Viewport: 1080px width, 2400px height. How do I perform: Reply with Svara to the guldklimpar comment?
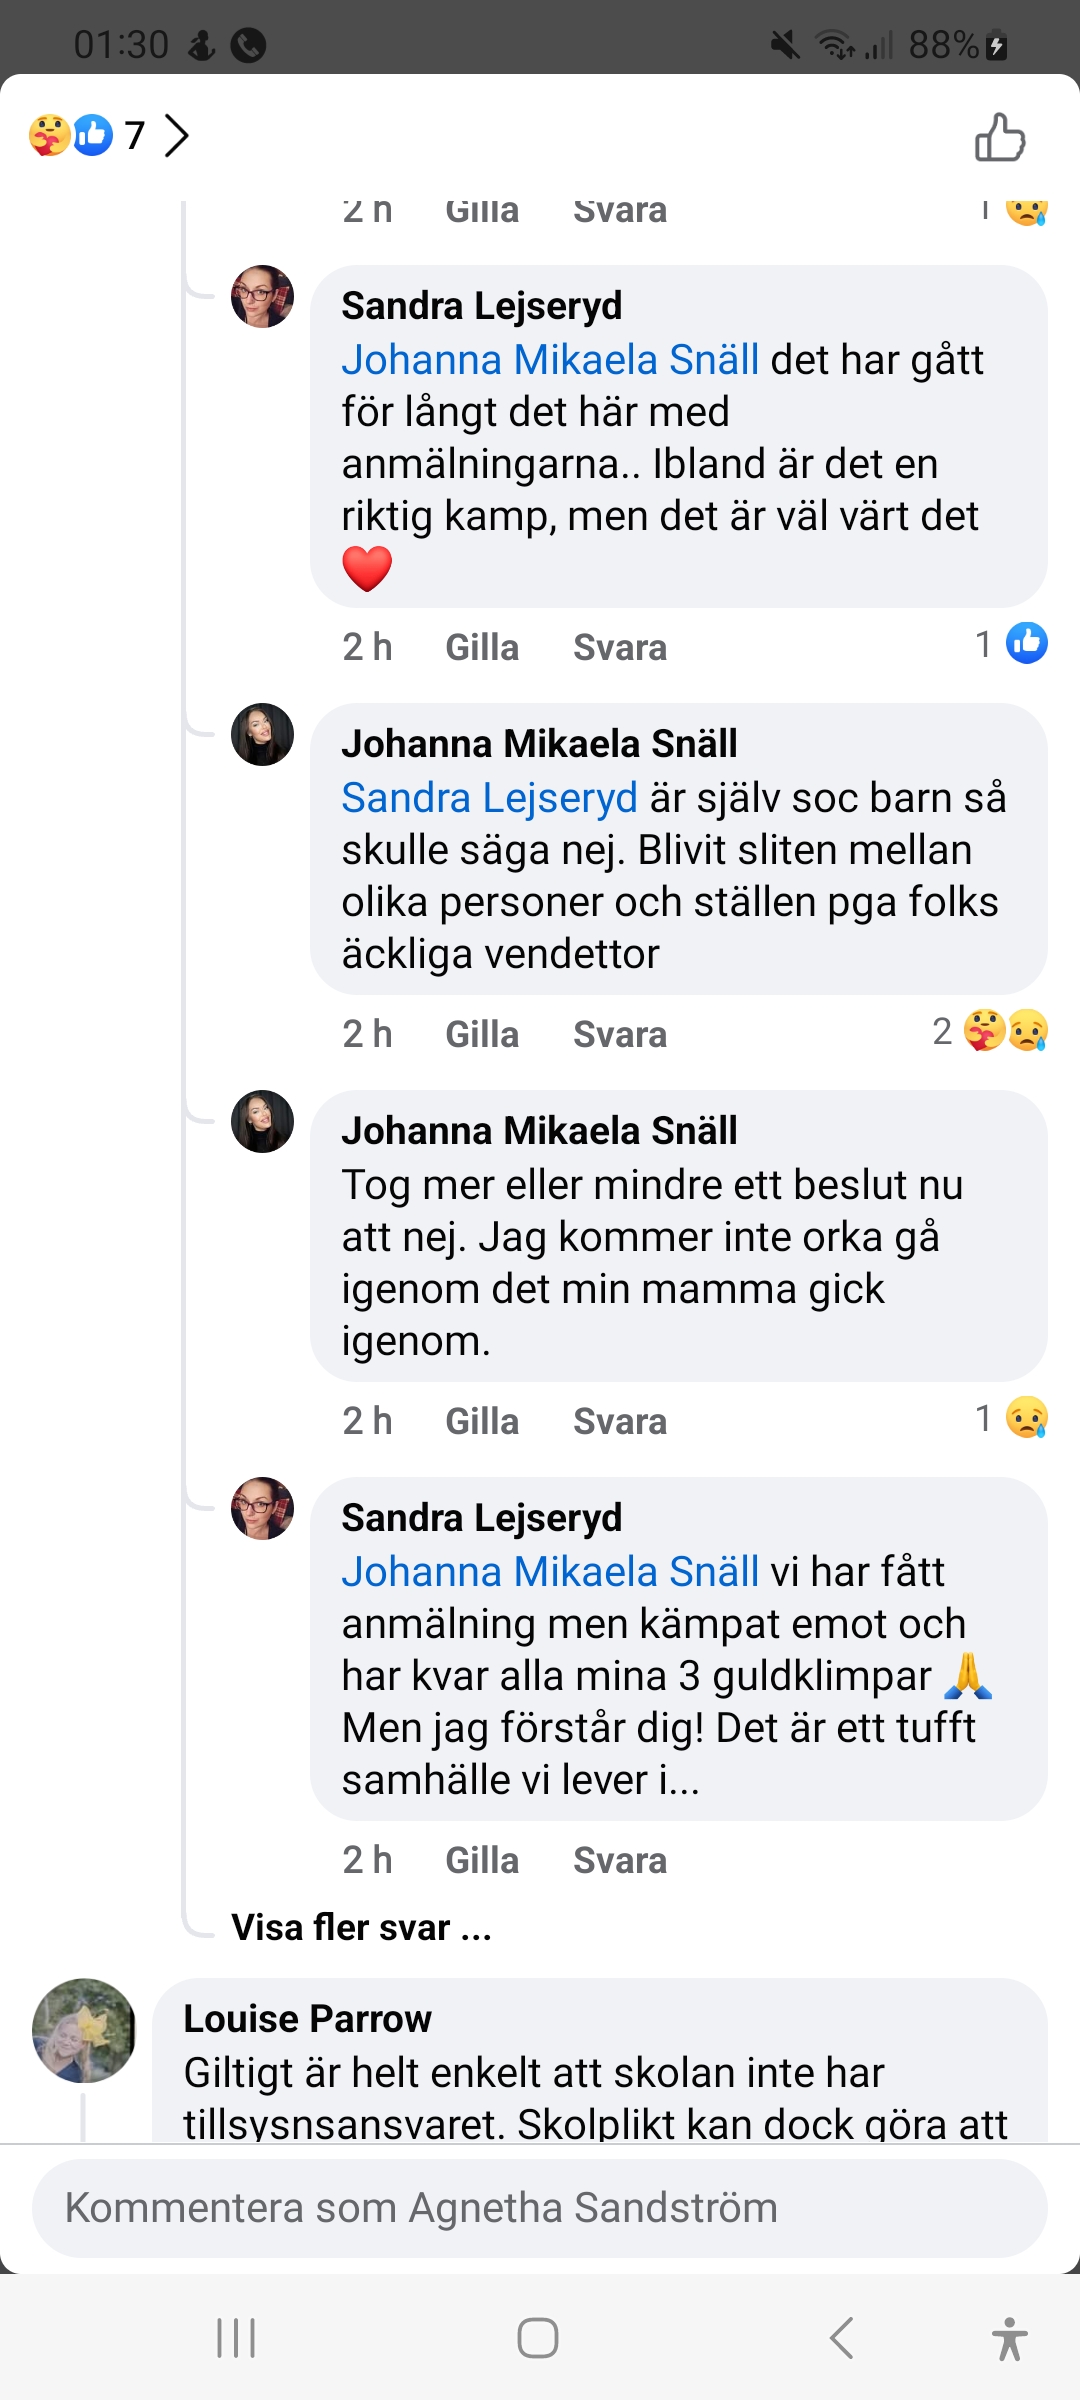(620, 1861)
